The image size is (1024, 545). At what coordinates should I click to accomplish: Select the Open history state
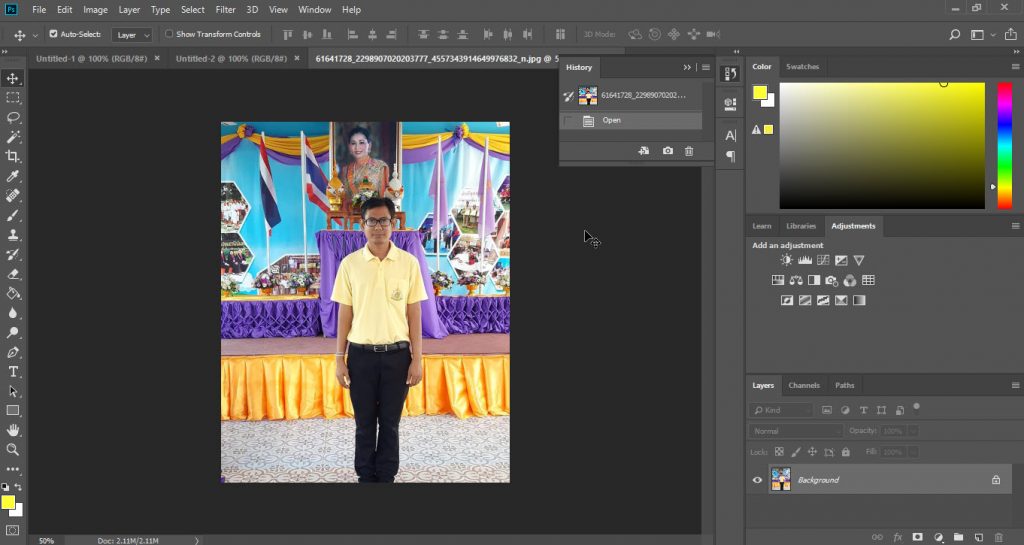[611, 120]
